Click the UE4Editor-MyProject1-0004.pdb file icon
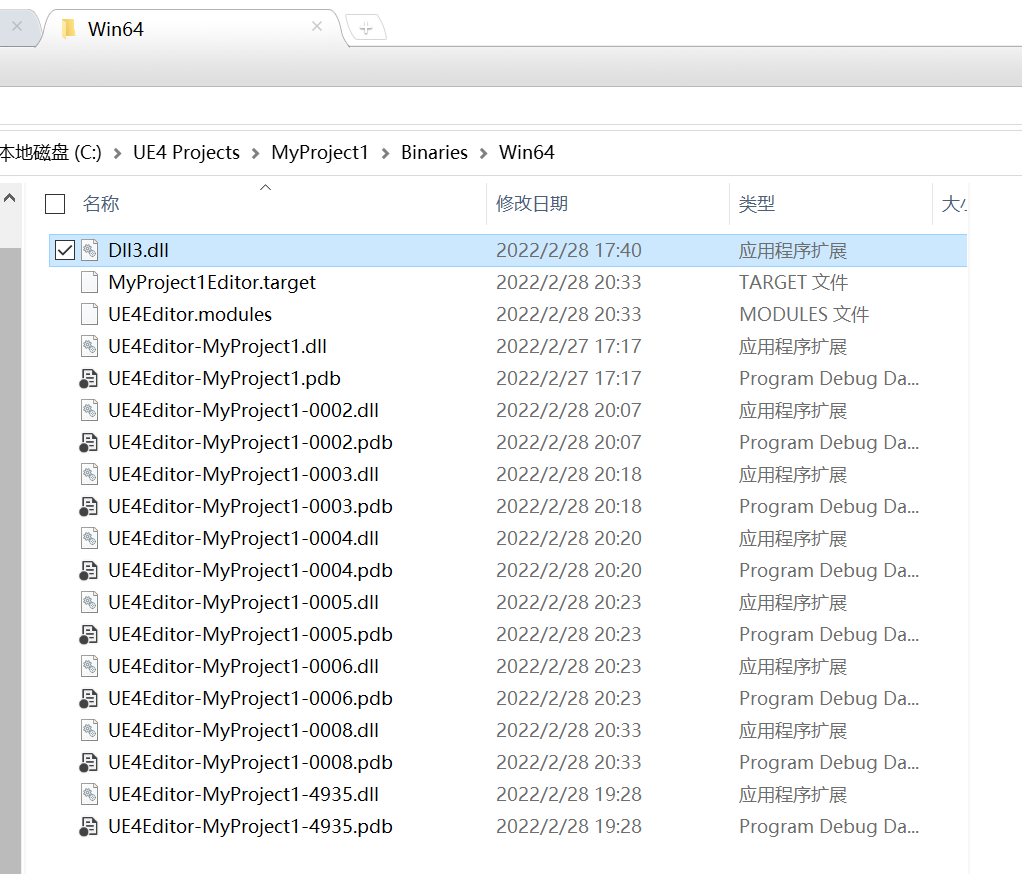The width and height of the screenshot is (1022, 874). (89, 570)
